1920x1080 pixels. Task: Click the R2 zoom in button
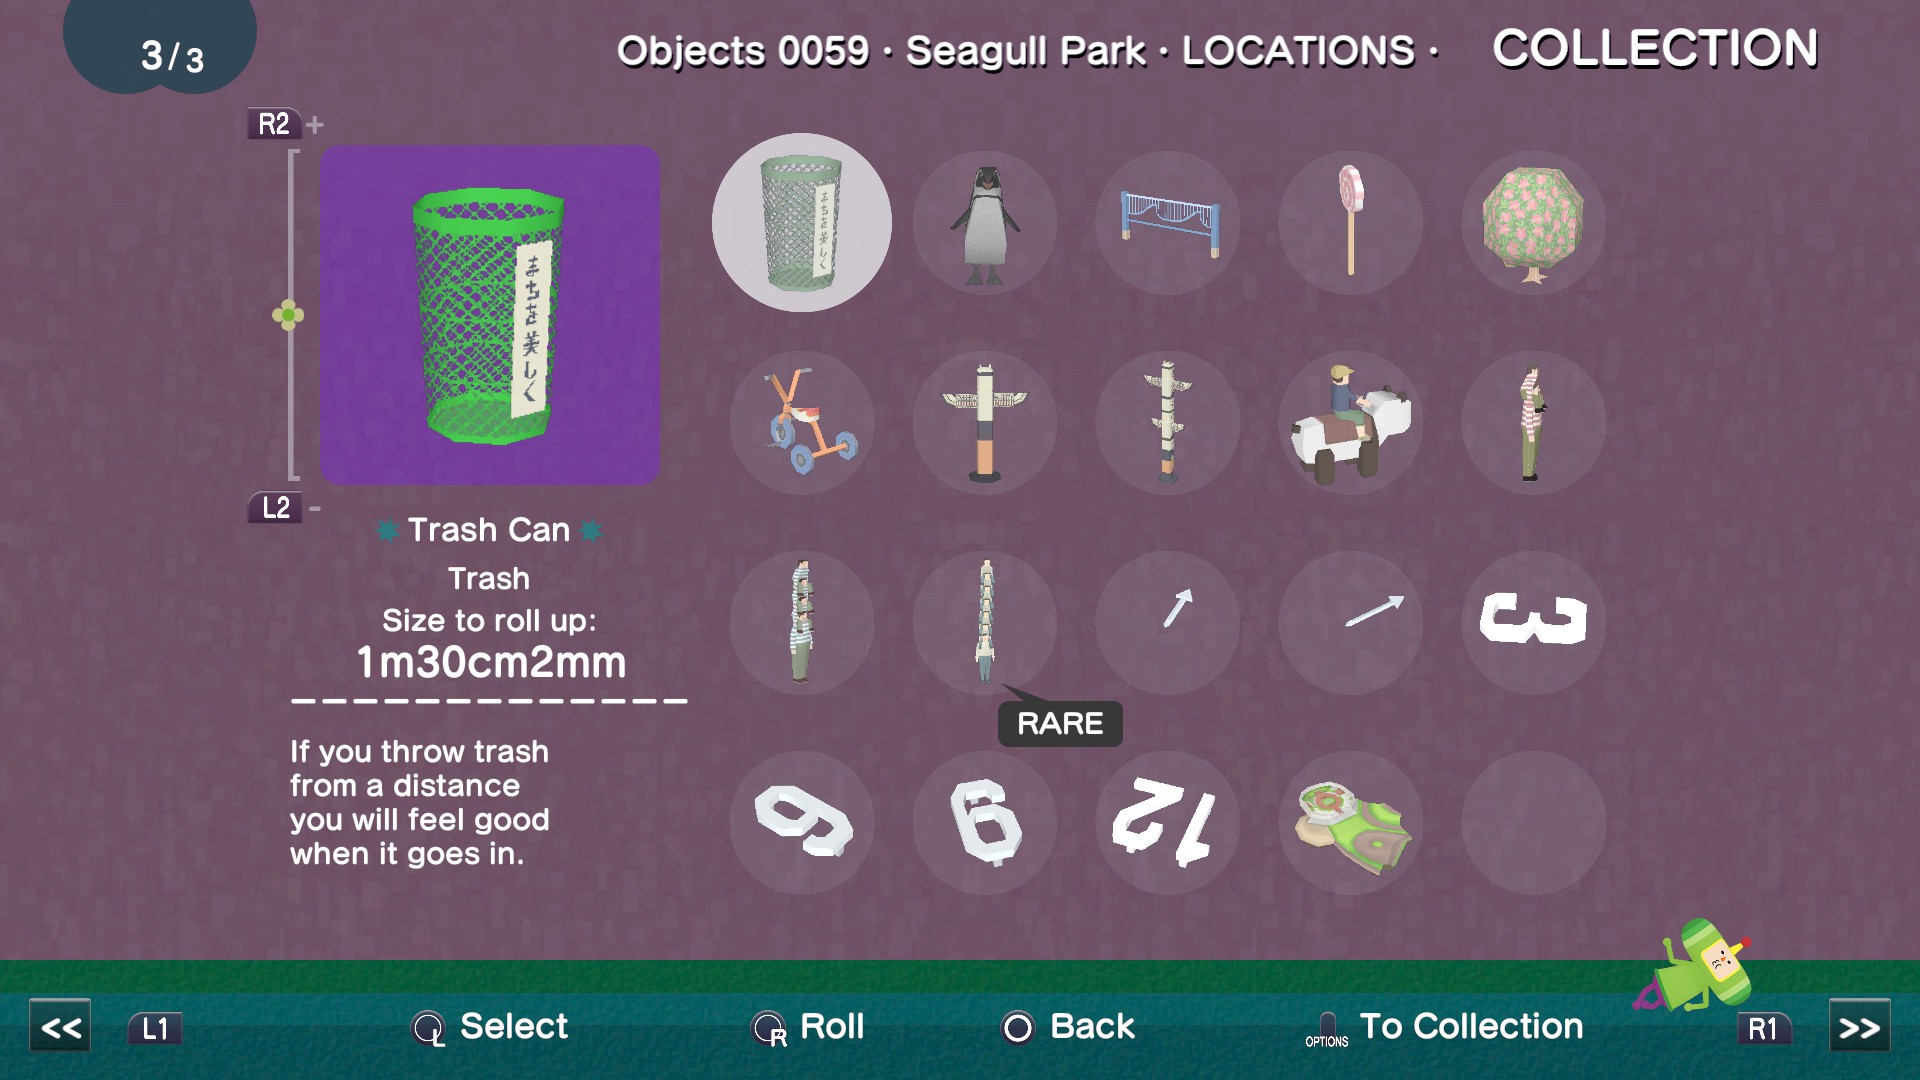point(274,124)
